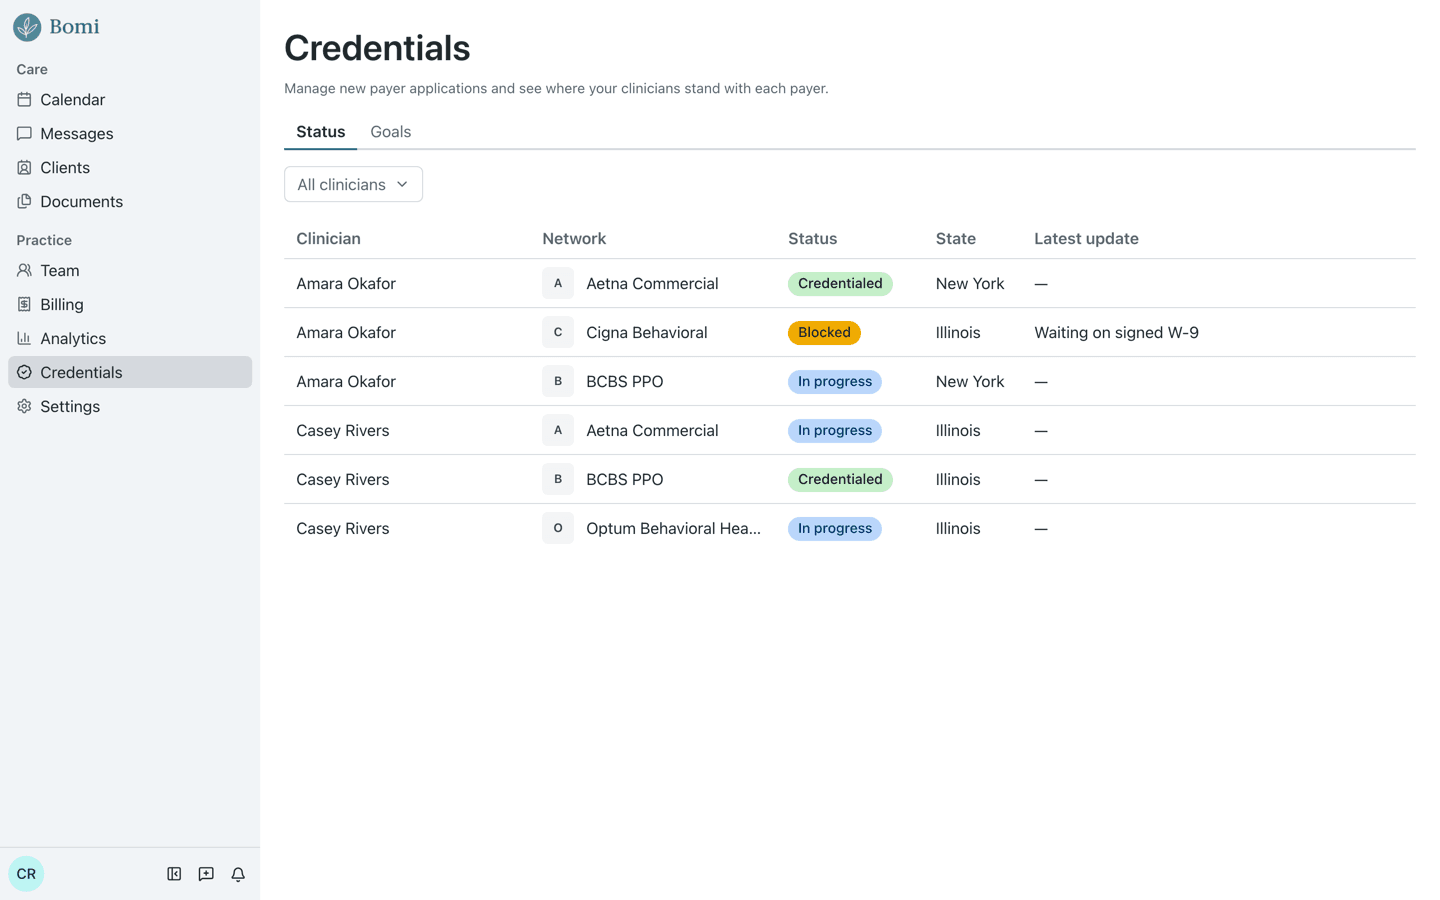Click the Blocked status badge

click(824, 333)
